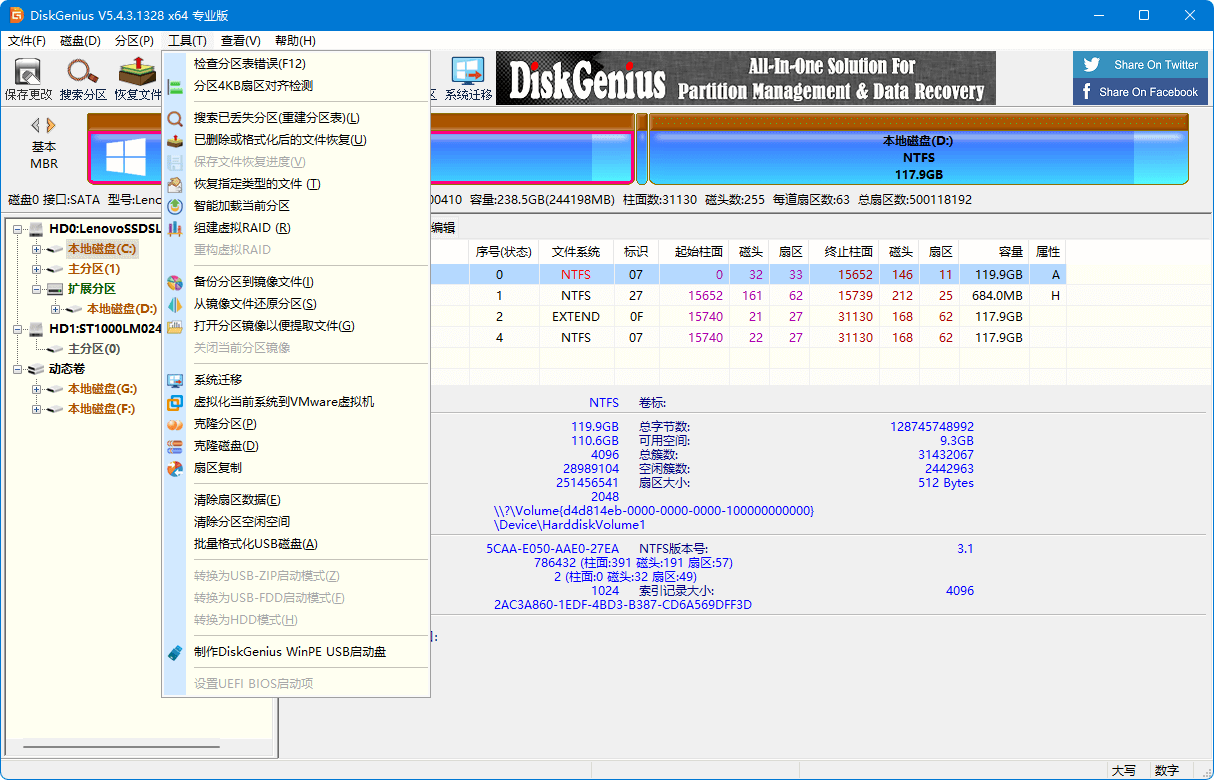Choose 检查分区表错误(F12) from the menu
The image size is (1214, 780).
coord(296,64)
